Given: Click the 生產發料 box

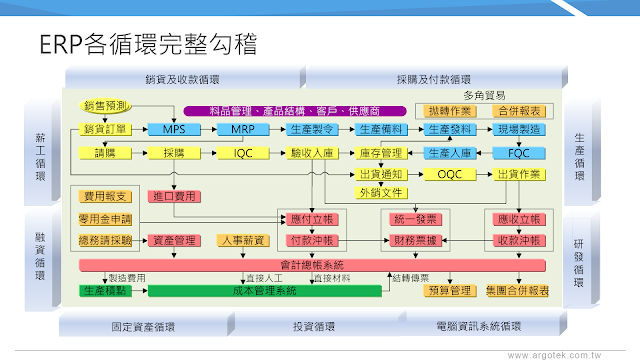Looking at the screenshot, I should (450, 129).
